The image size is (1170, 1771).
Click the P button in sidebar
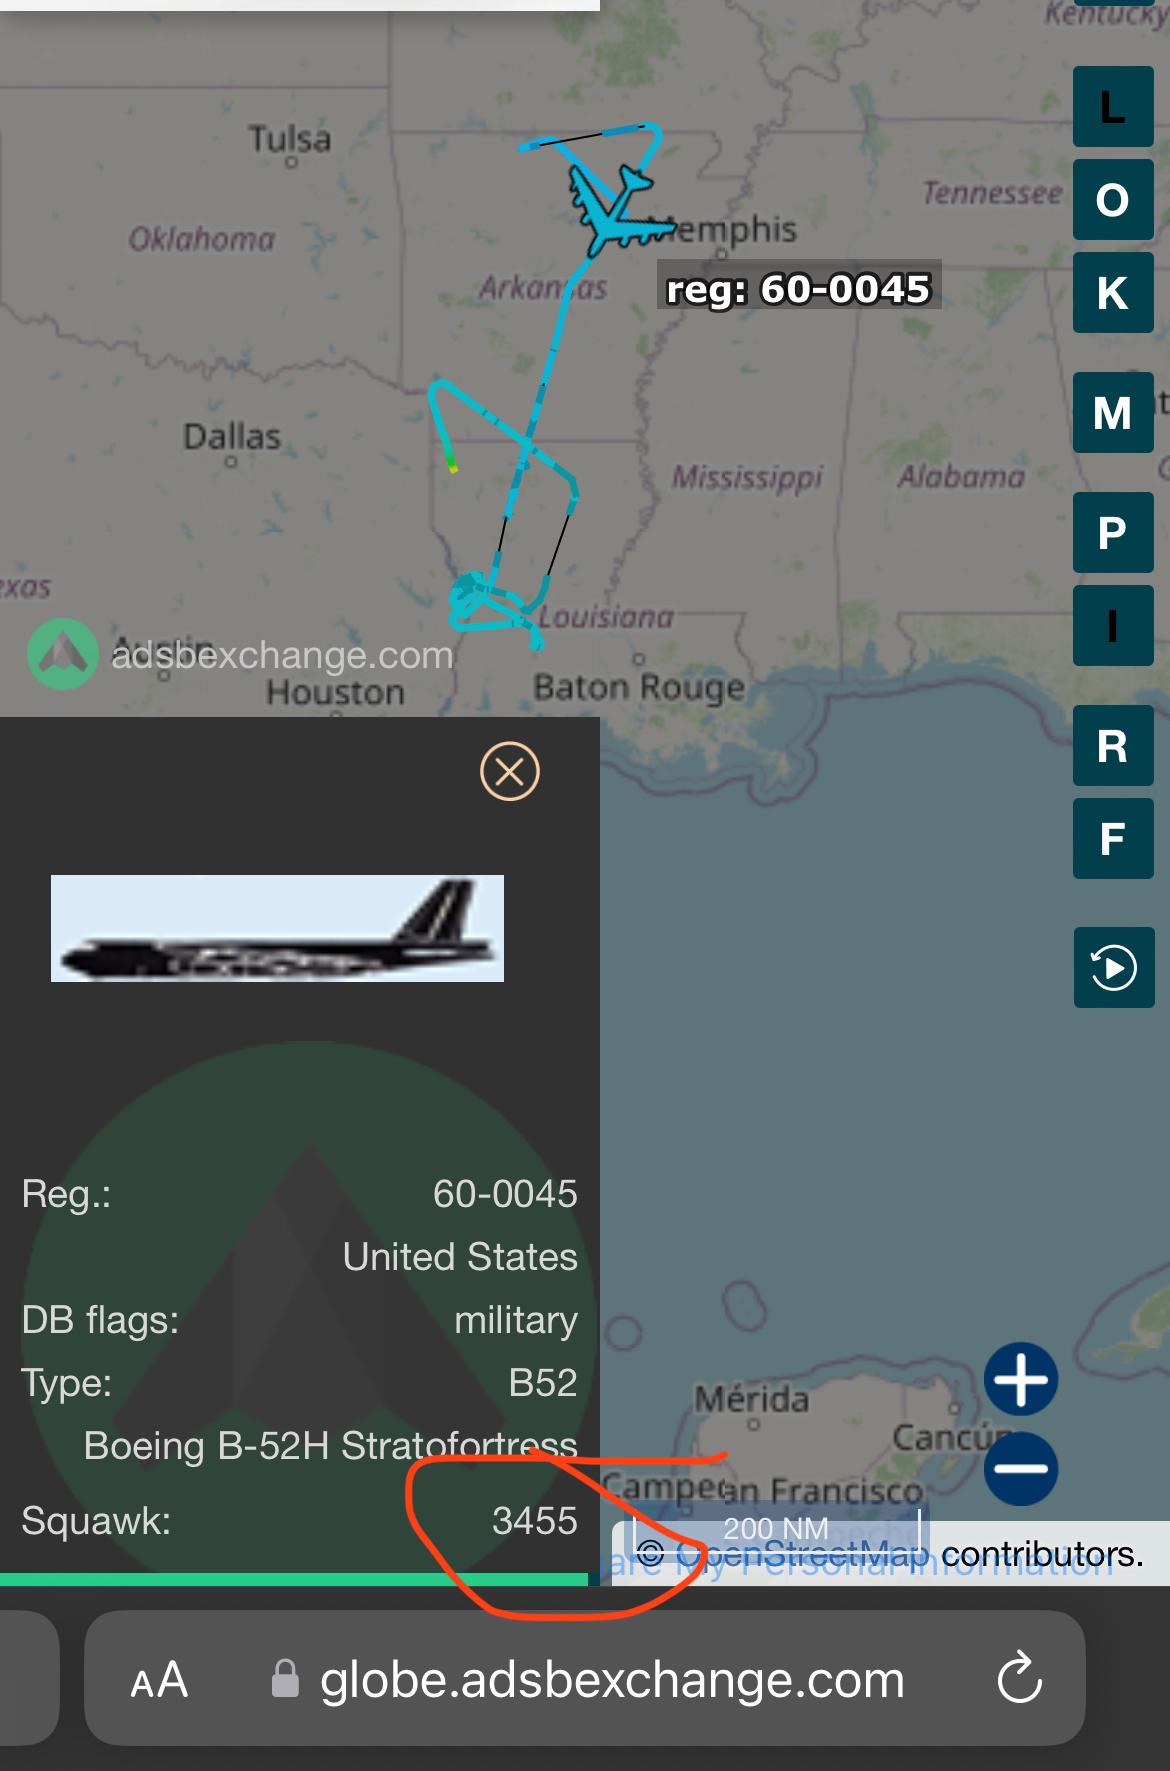(1113, 533)
